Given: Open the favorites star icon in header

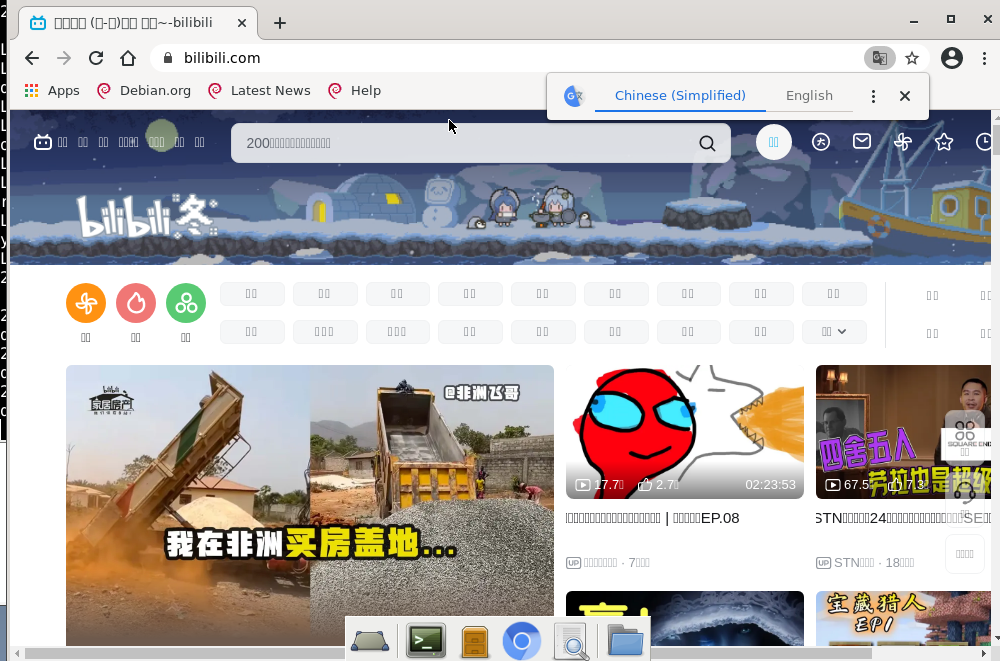Looking at the screenshot, I should [944, 142].
